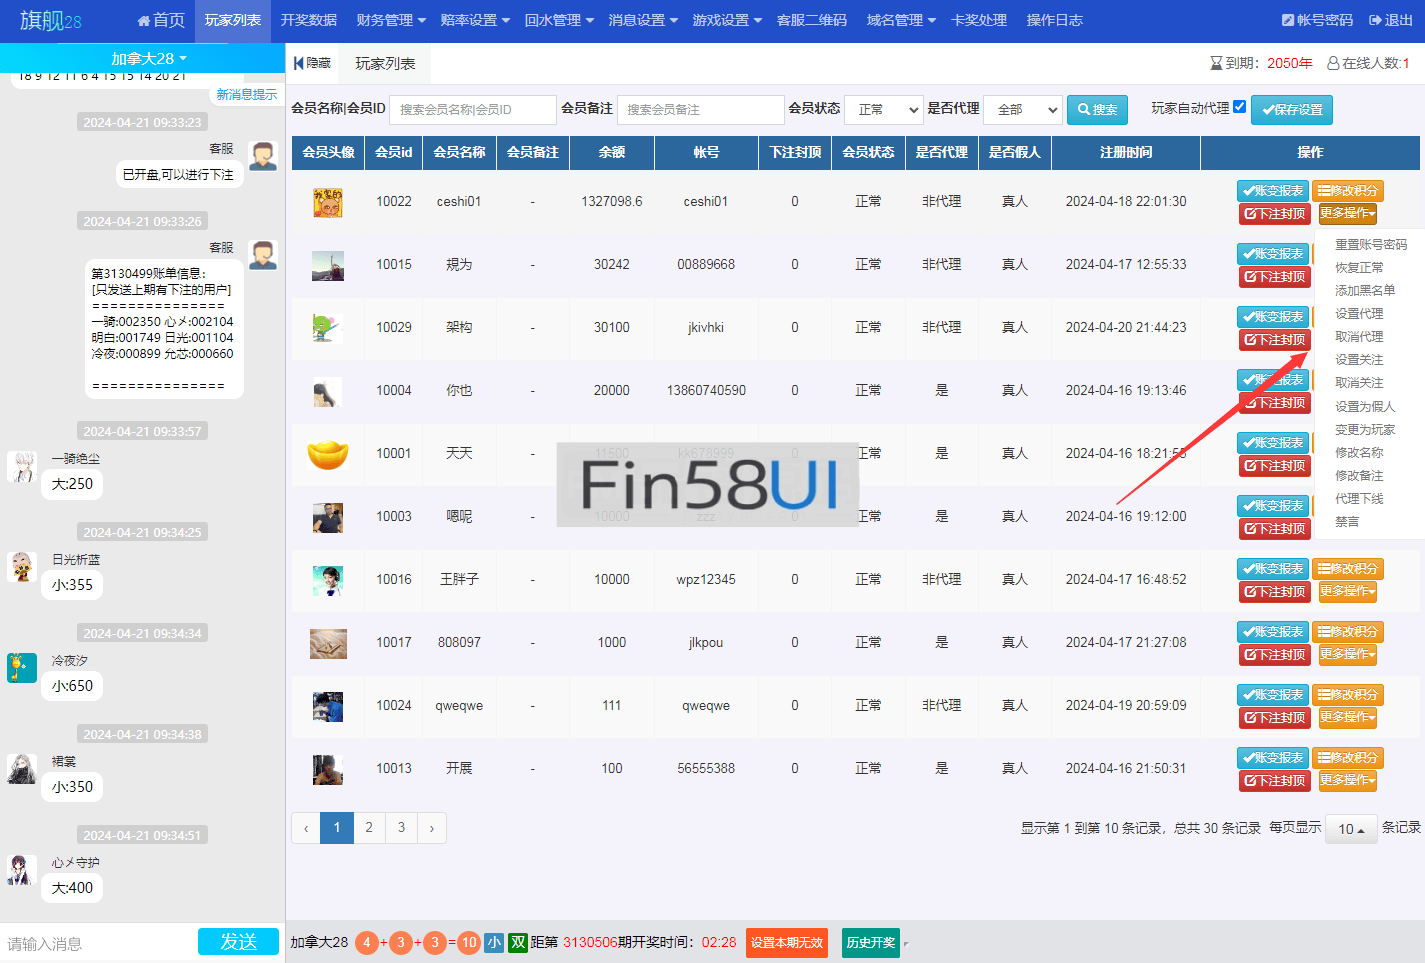The image size is (1425, 963).
Task: Click the 帐号密码 account password icon
Action: coord(1289,20)
